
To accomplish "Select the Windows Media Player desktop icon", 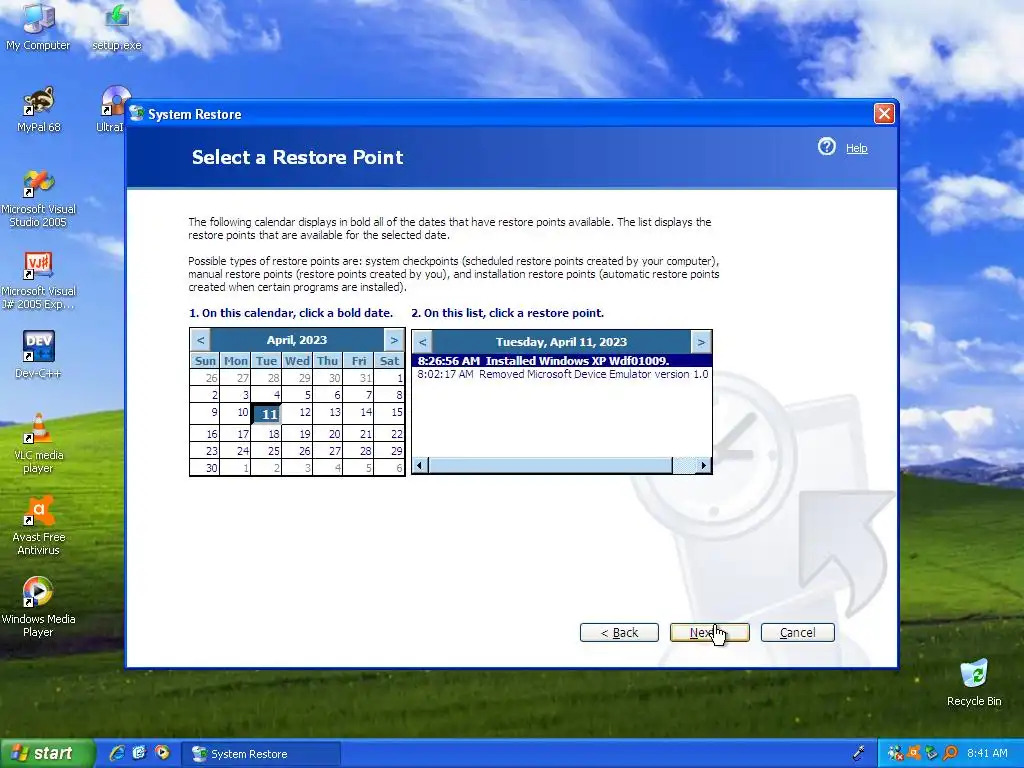I will [38, 607].
